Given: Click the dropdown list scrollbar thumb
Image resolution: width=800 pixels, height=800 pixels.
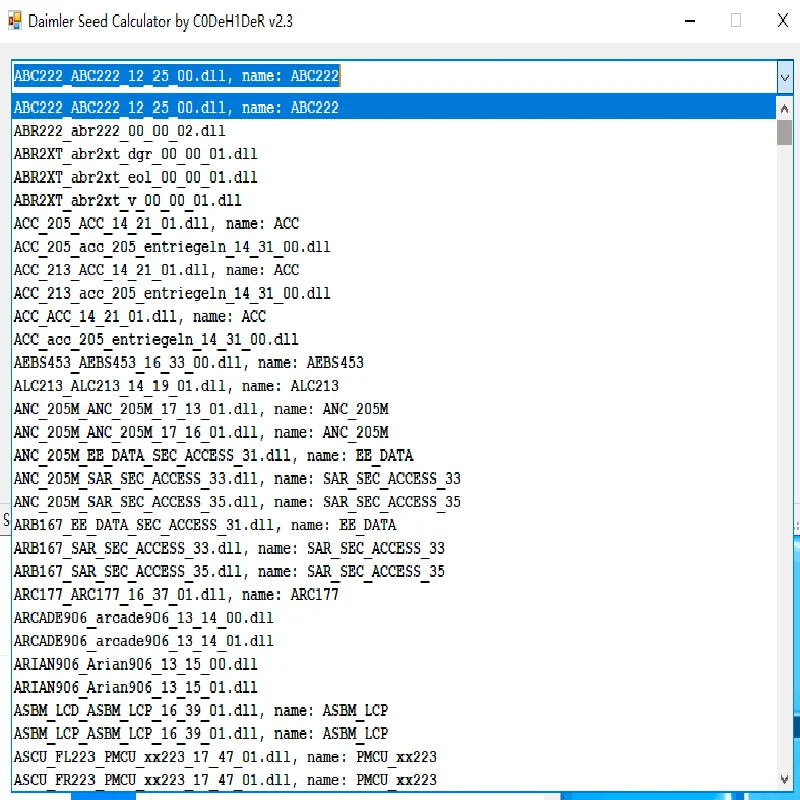Looking at the screenshot, I should 784,133.
